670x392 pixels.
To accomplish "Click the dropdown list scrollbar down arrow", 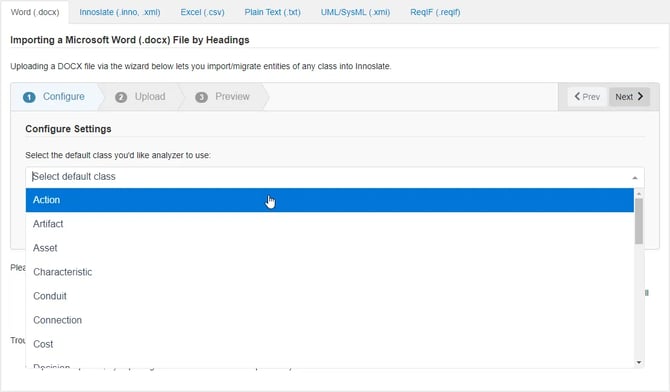I will [x=639, y=363].
